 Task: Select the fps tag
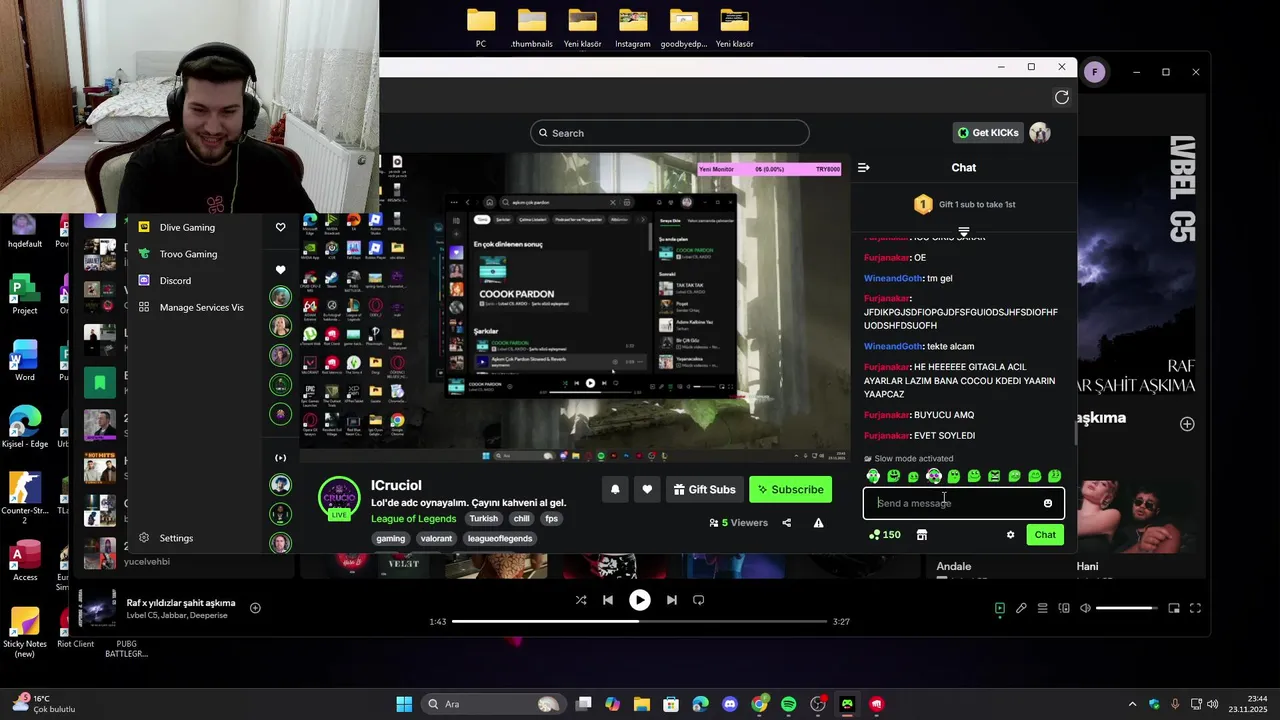[551, 519]
